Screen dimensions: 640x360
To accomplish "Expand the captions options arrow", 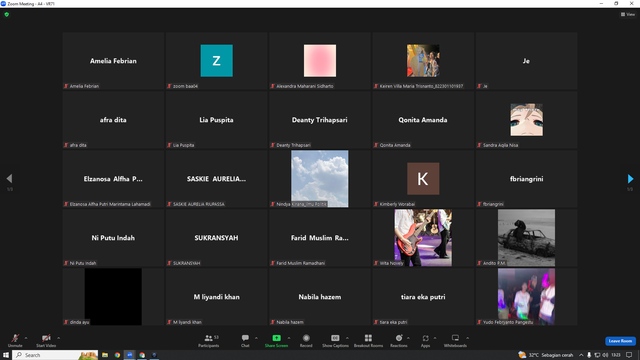I will click(347, 338).
